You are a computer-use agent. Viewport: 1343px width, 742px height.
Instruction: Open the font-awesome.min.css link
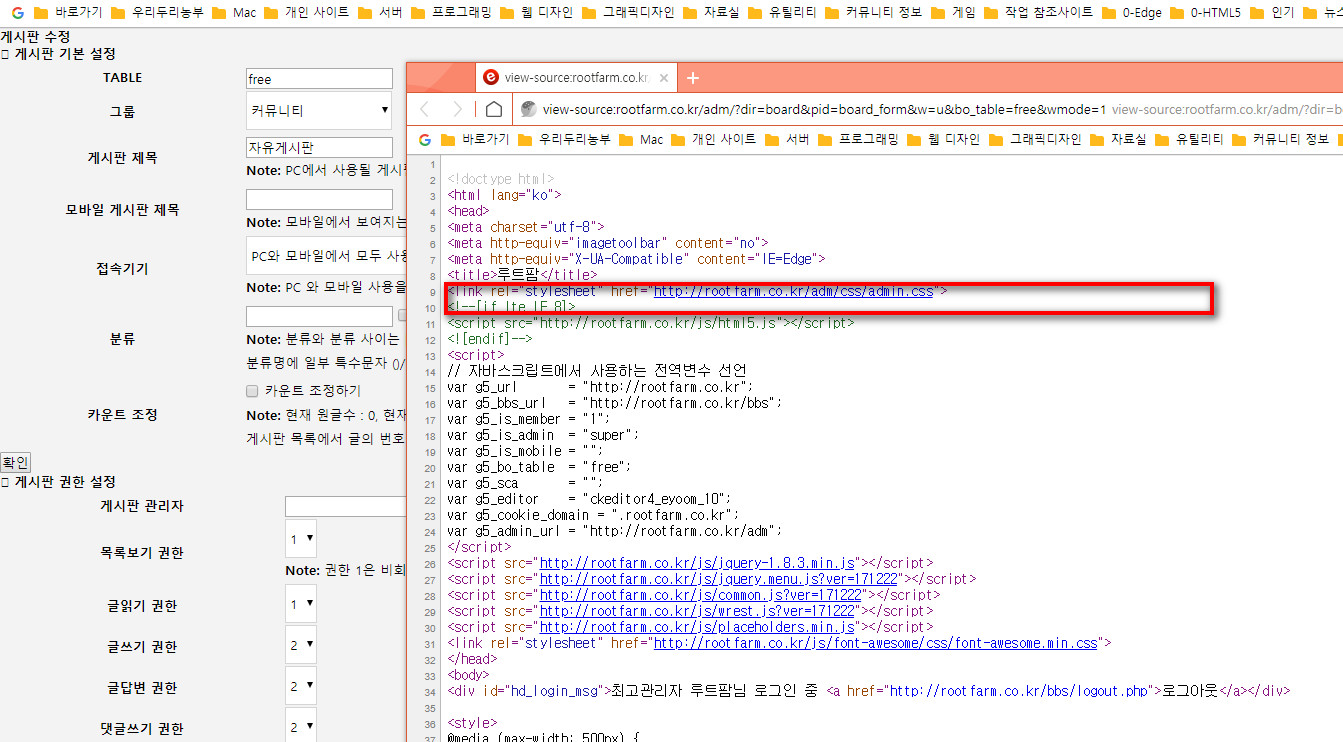click(x=876, y=643)
